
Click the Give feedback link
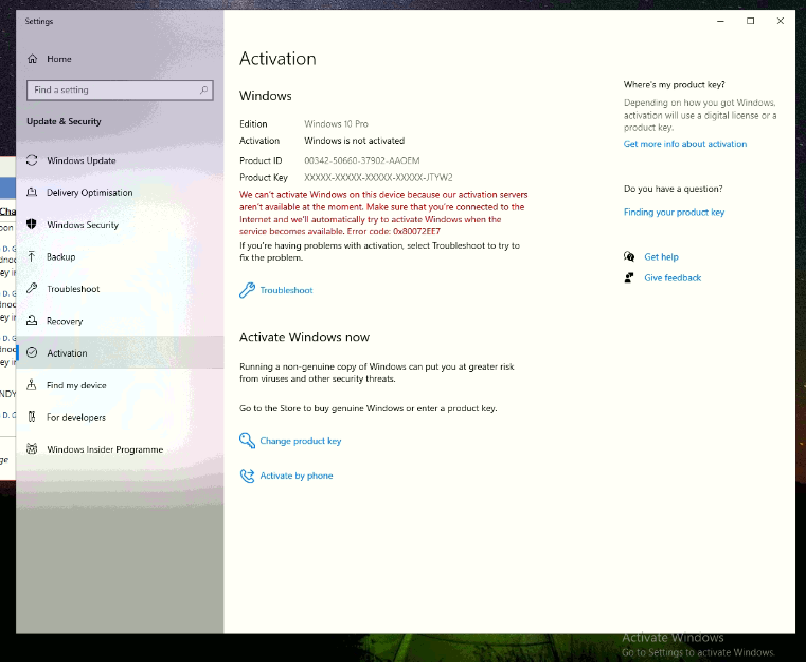[672, 278]
